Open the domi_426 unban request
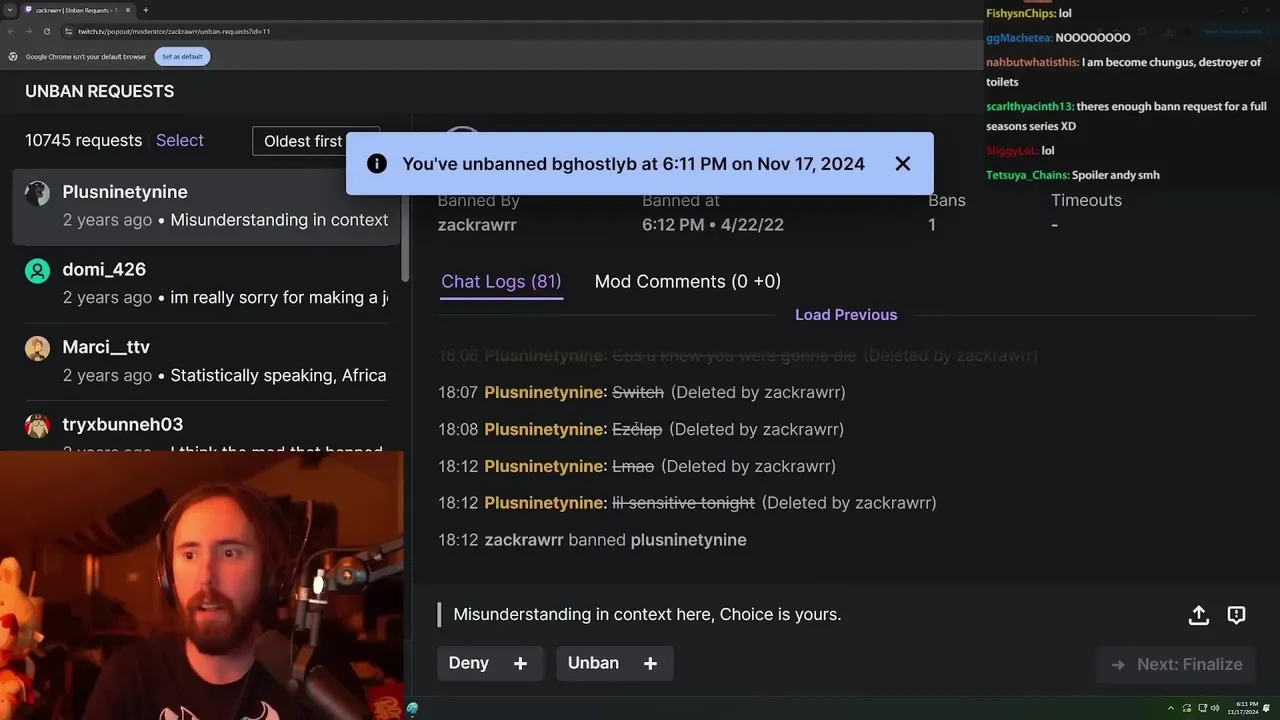The height and width of the screenshot is (720, 1280). pos(206,283)
